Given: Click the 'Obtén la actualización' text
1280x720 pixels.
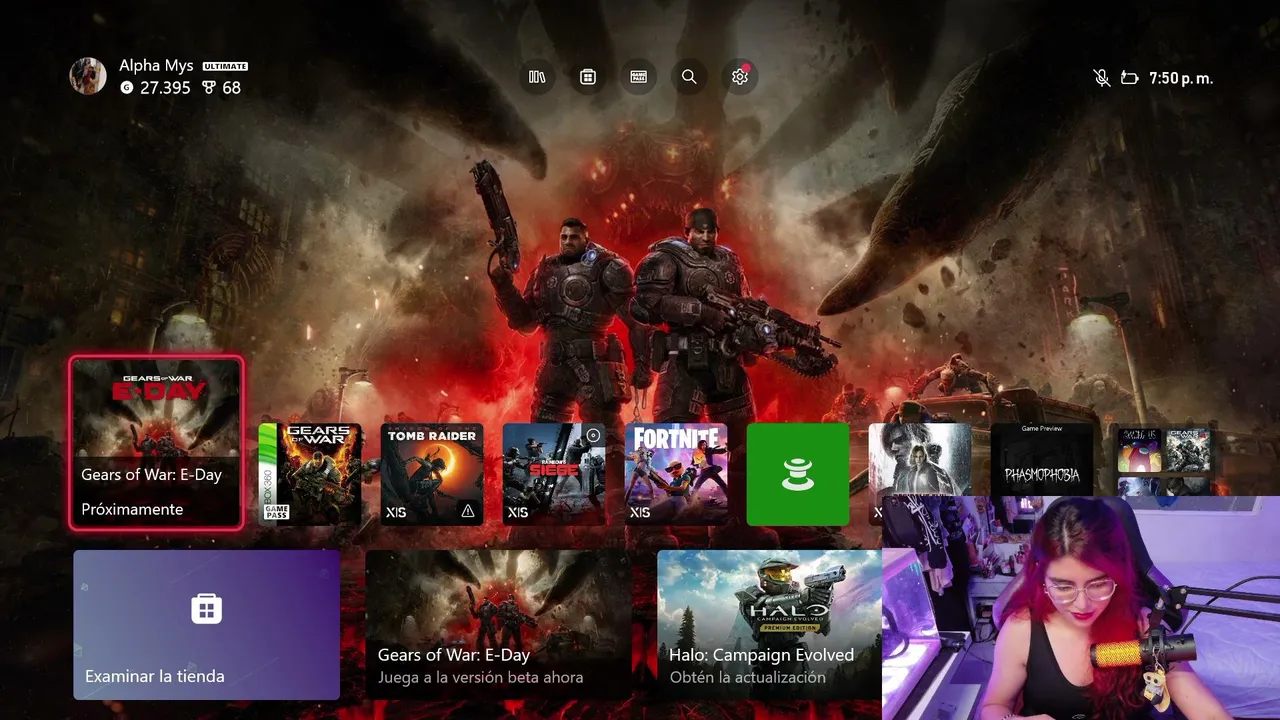Looking at the screenshot, I should coord(748,677).
